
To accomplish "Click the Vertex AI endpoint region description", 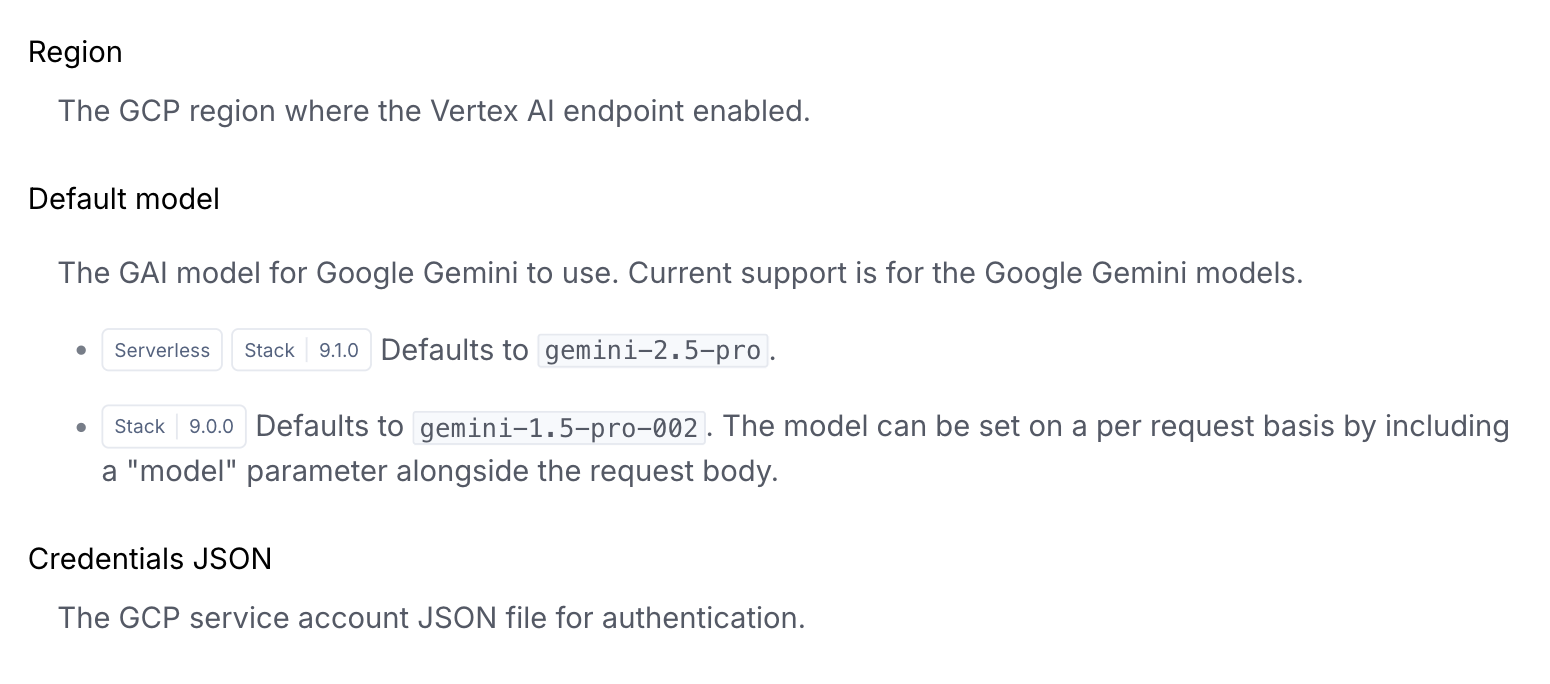I will point(434,110).
